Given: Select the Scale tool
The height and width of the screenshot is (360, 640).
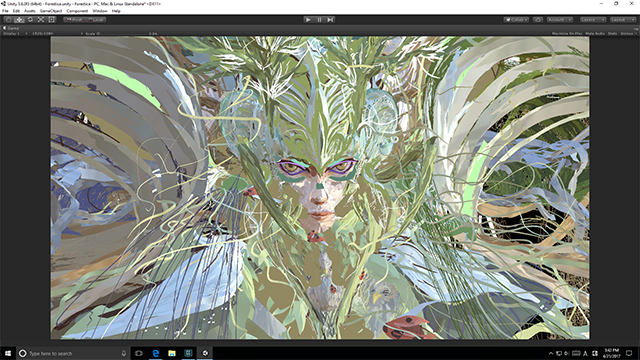Looking at the screenshot, I should pos(40,20).
